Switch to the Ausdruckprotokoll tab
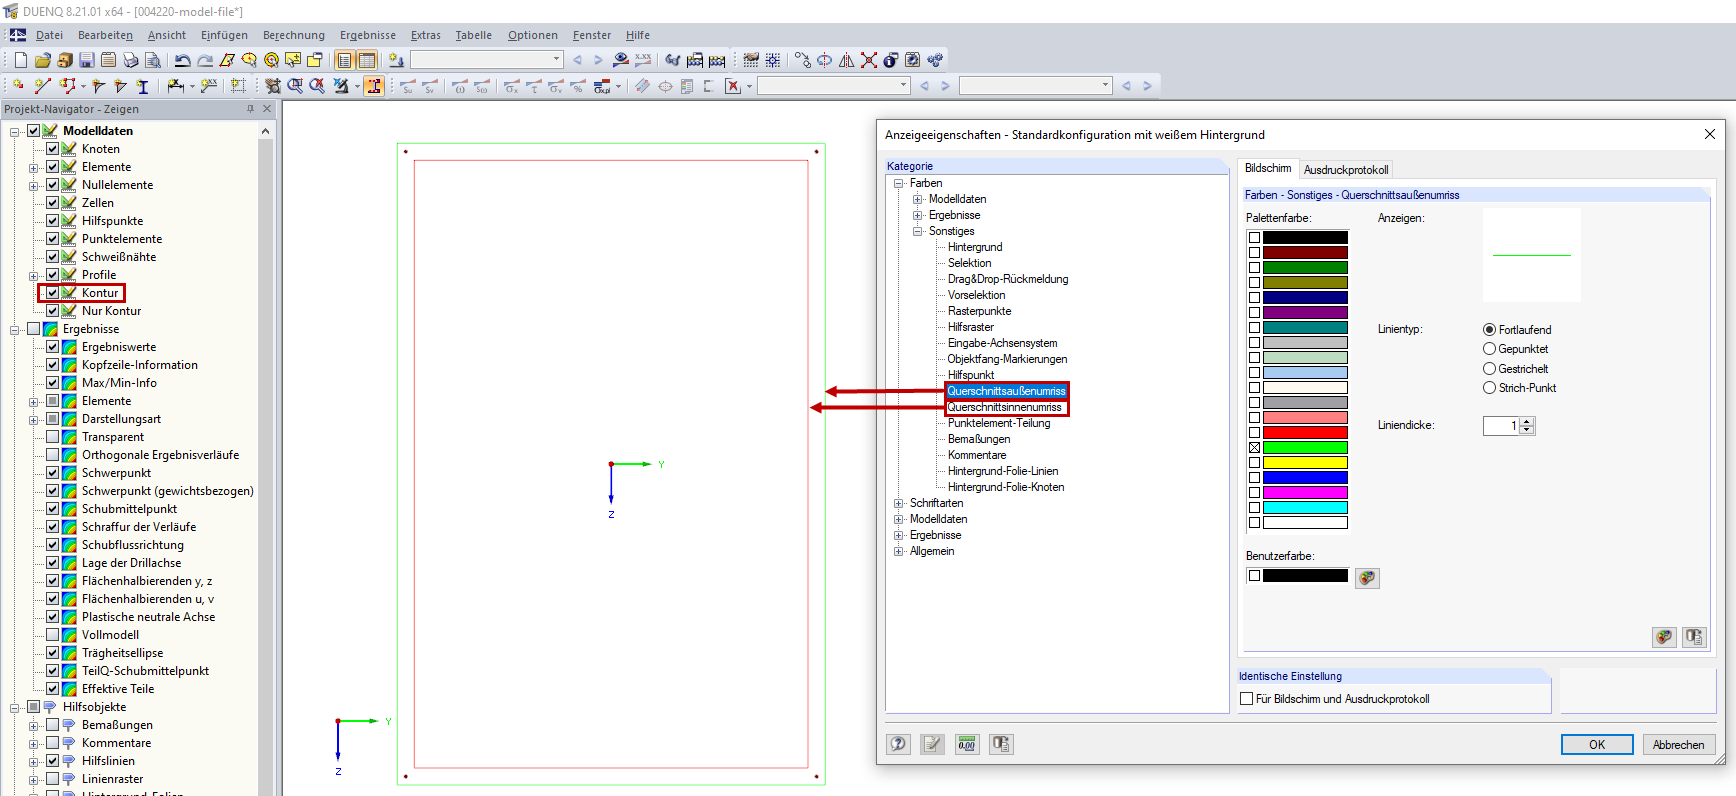1736x796 pixels. coord(1346,170)
